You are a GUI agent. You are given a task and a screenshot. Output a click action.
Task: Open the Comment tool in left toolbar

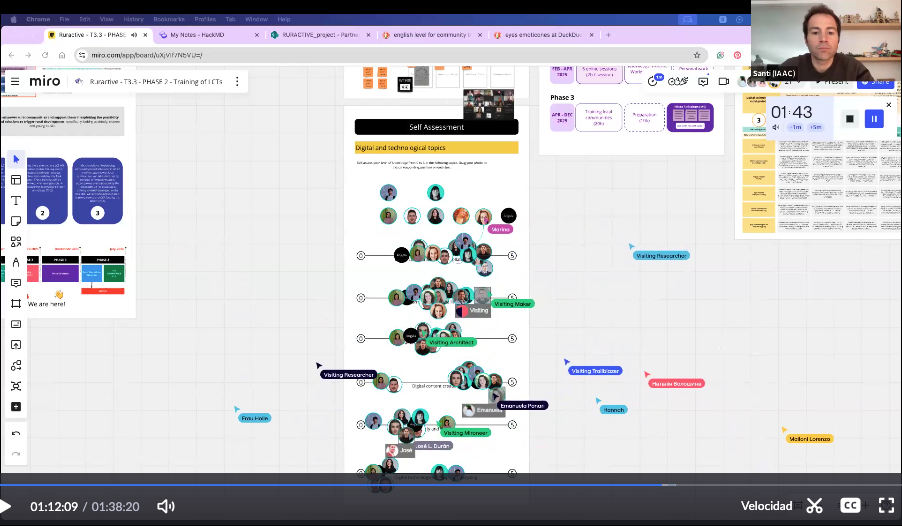16,283
